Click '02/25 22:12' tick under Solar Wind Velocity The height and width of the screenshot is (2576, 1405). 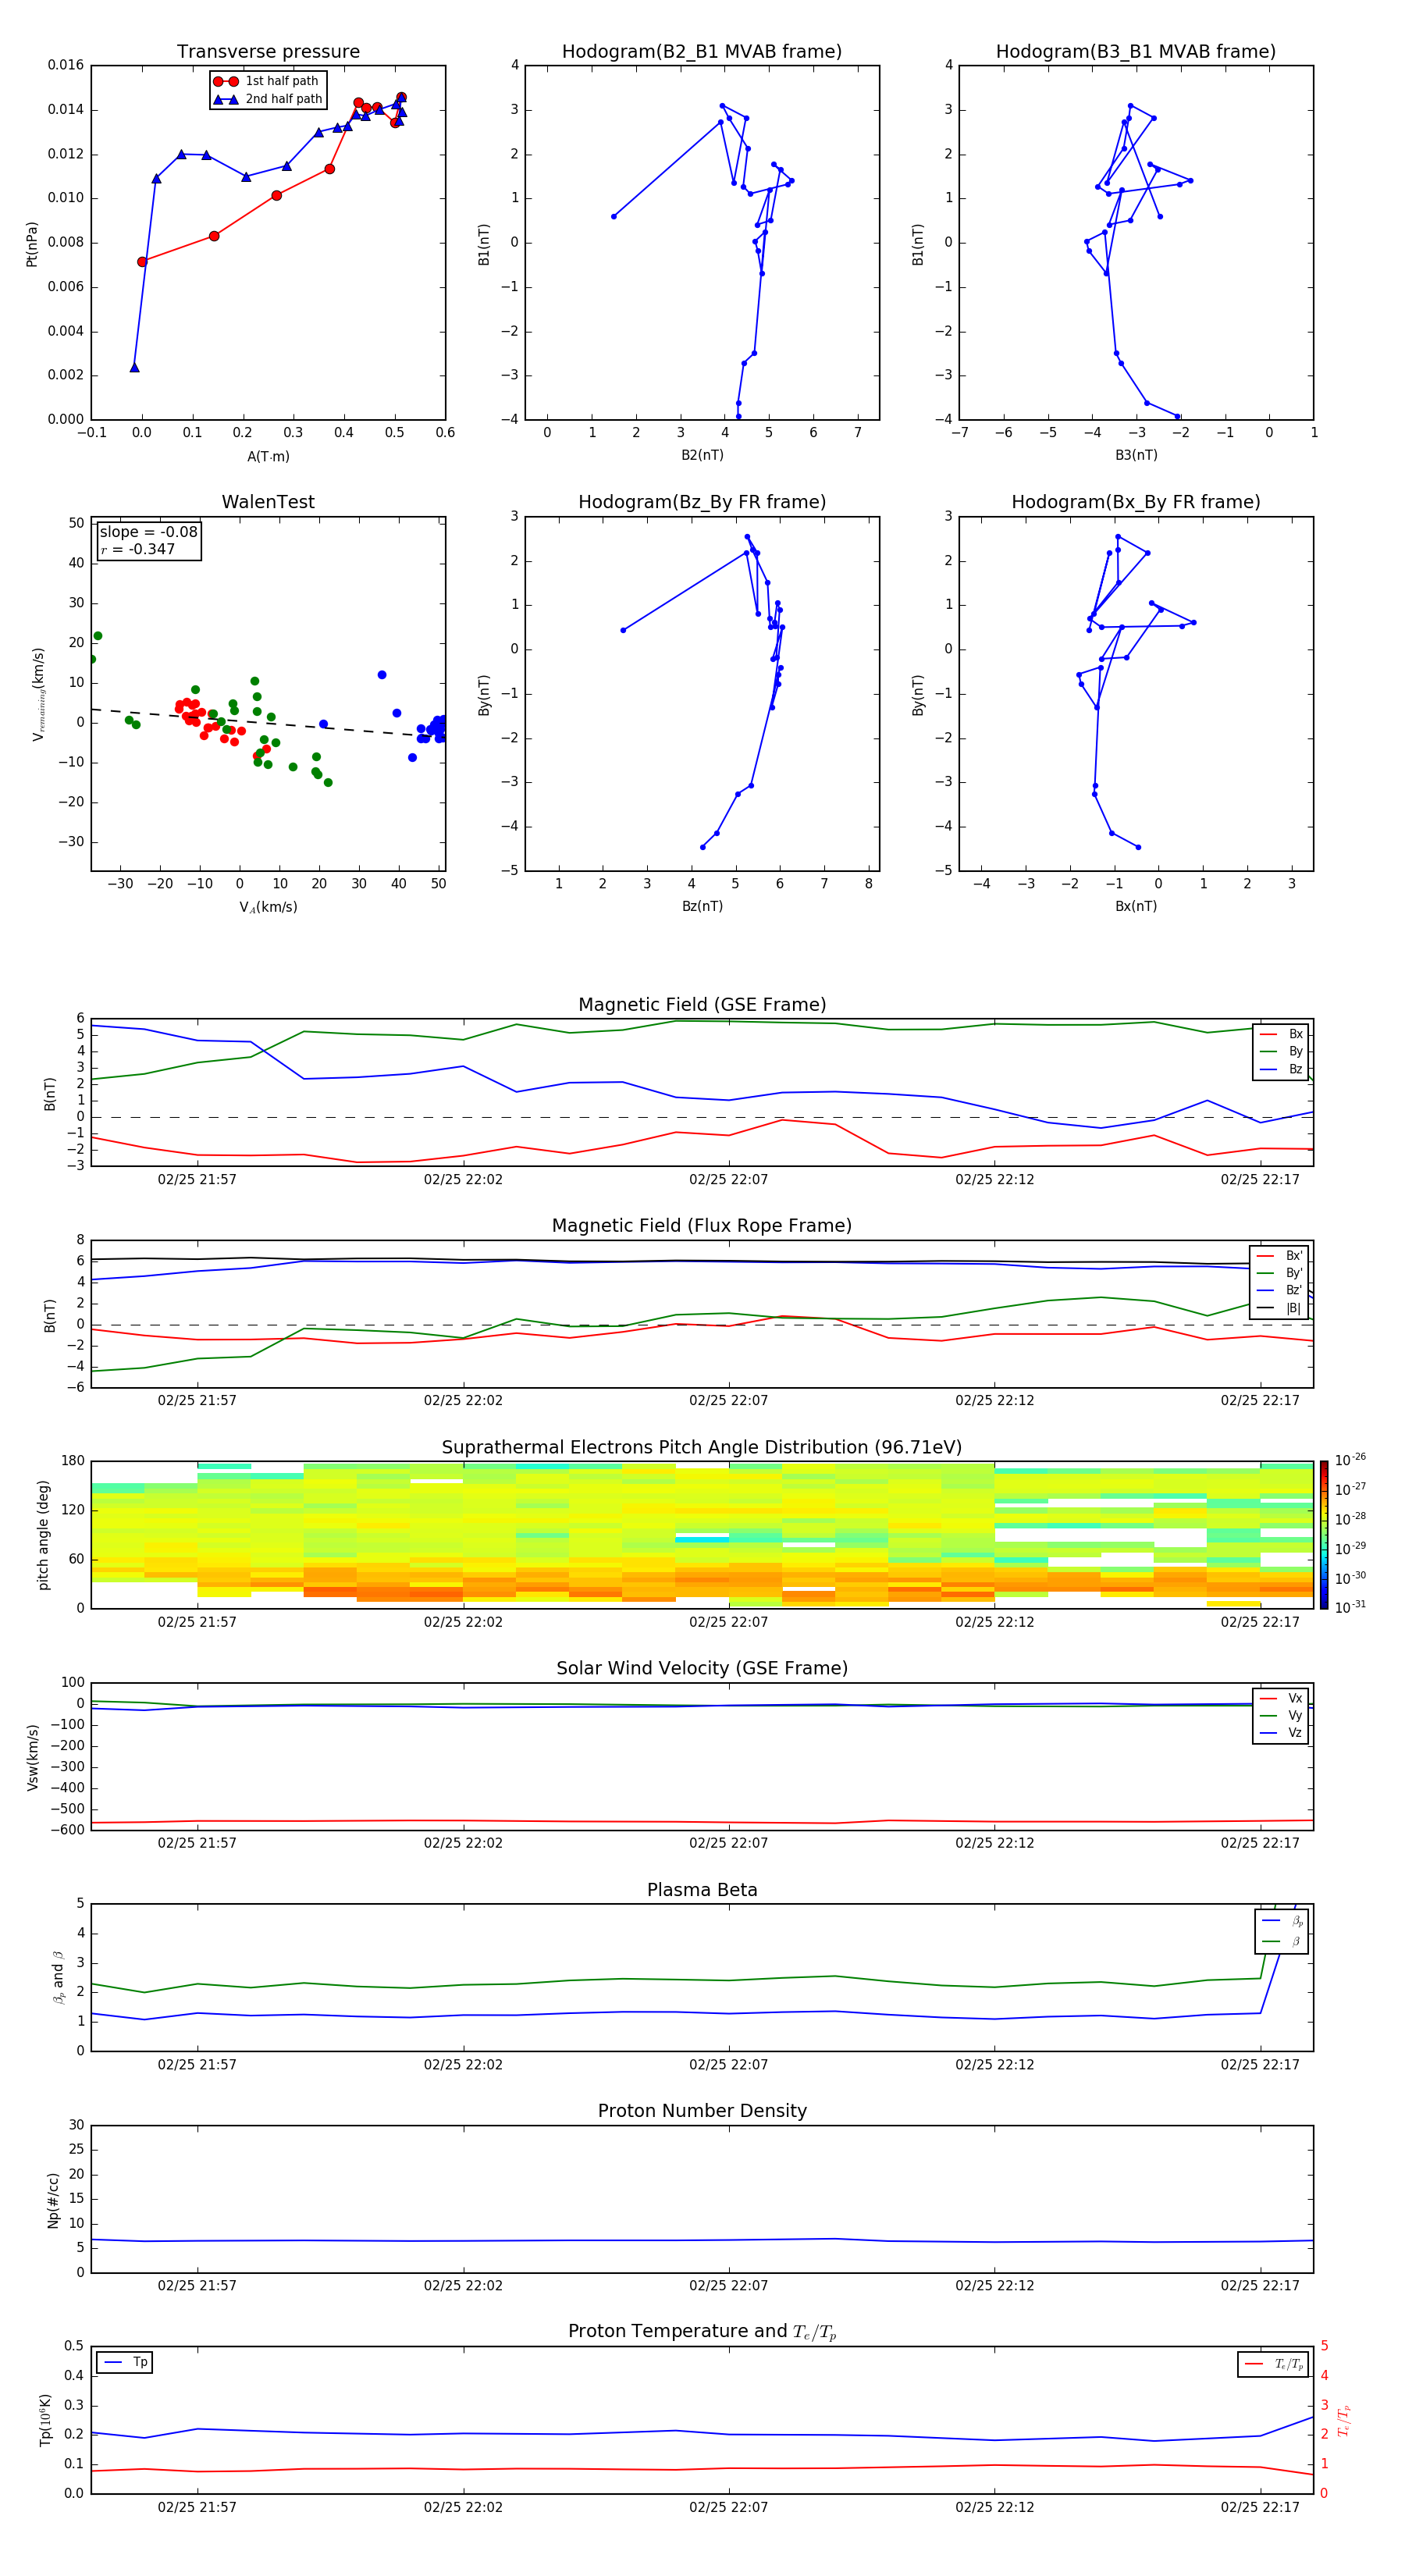pyautogui.click(x=994, y=1843)
